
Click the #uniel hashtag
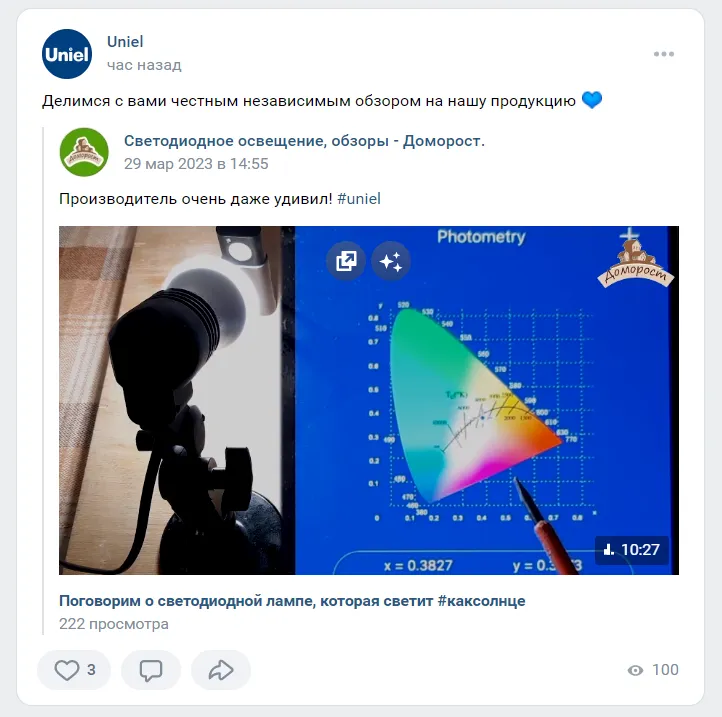point(359,199)
